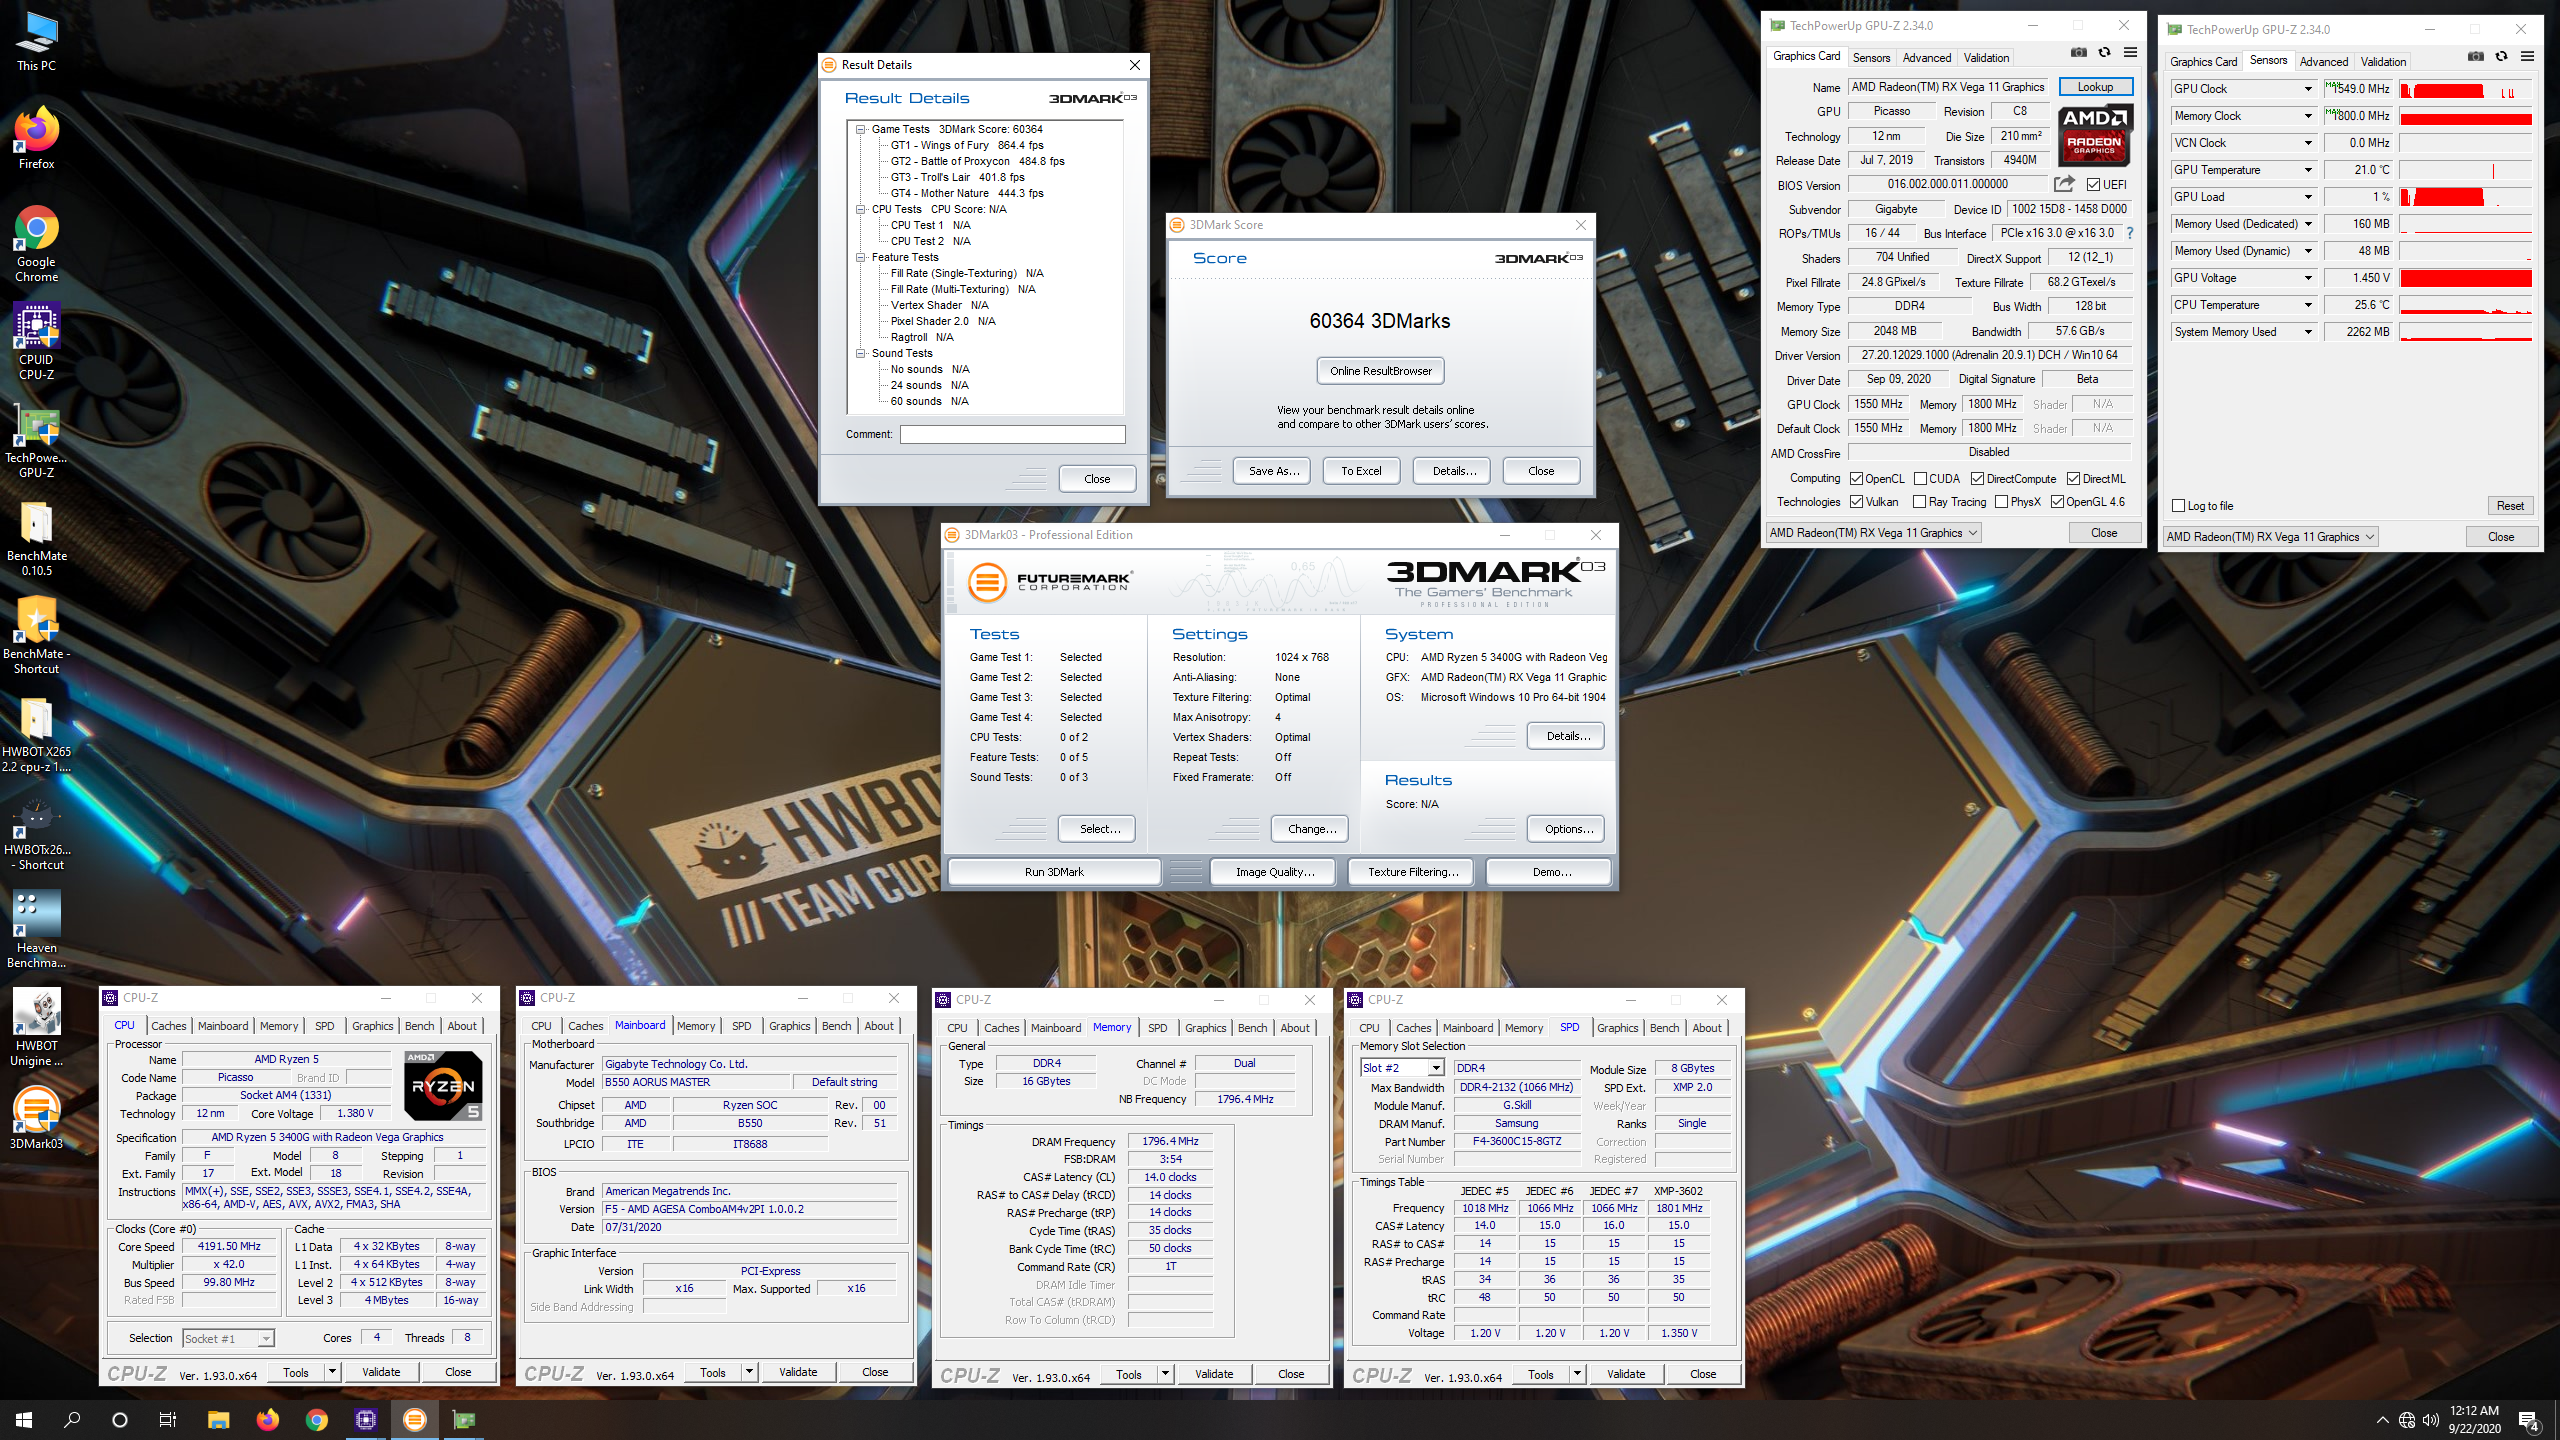Image resolution: width=2560 pixels, height=1440 pixels.
Task: Open the hamburger menu in Sensors GPU-Z window
Action: point(2527,57)
